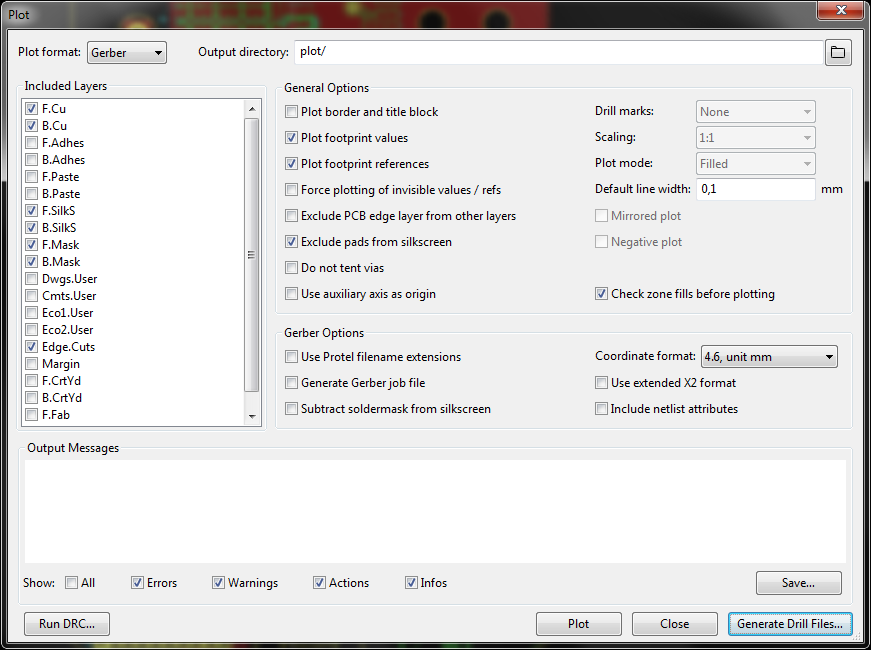Click layer list scrollbar down arrow
Screen dimensions: 871x650
click(252, 417)
